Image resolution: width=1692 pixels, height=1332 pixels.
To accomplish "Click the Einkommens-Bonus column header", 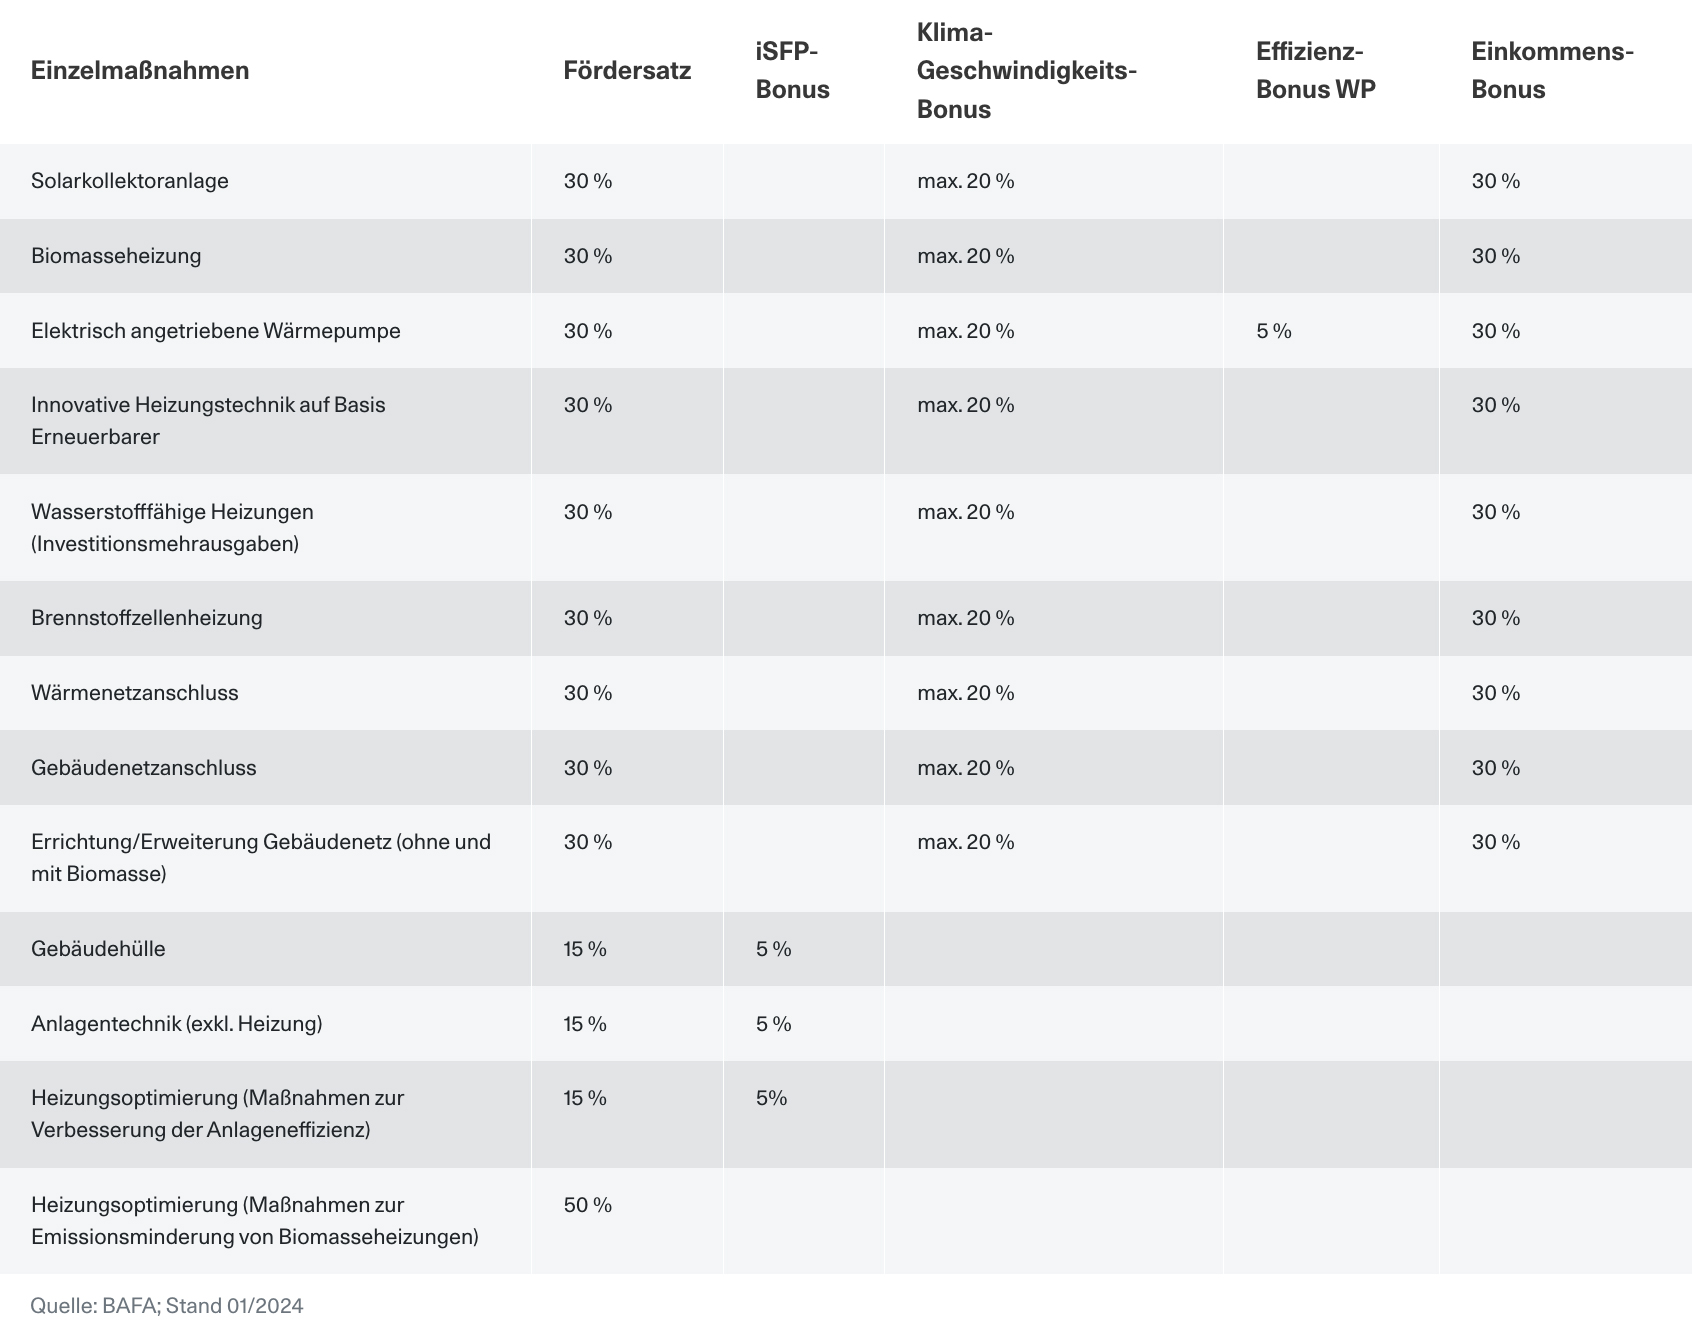I will tap(1552, 70).
